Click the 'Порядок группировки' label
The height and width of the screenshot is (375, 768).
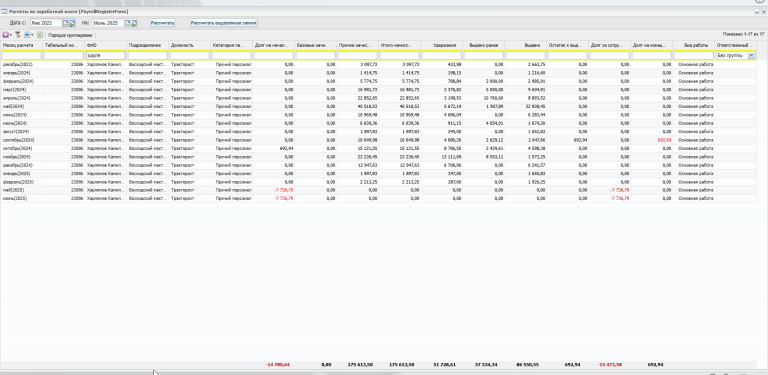tap(71, 35)
